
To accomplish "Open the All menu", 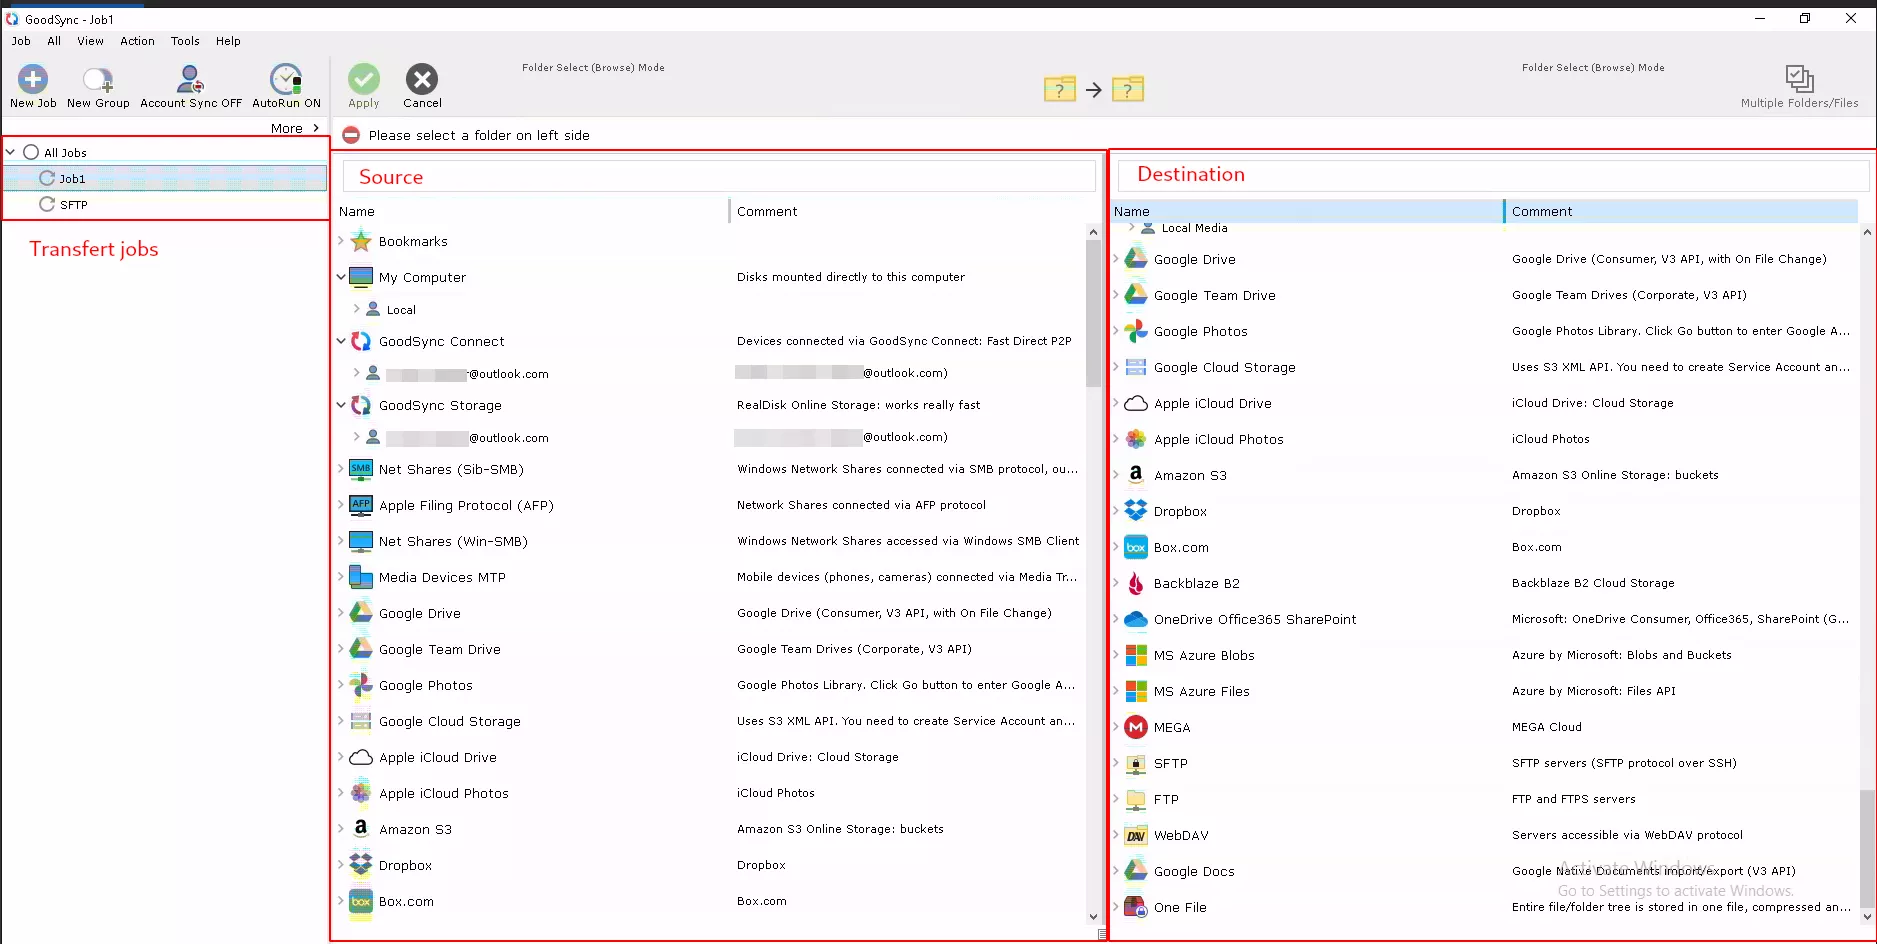I will (x=54, y=41).
